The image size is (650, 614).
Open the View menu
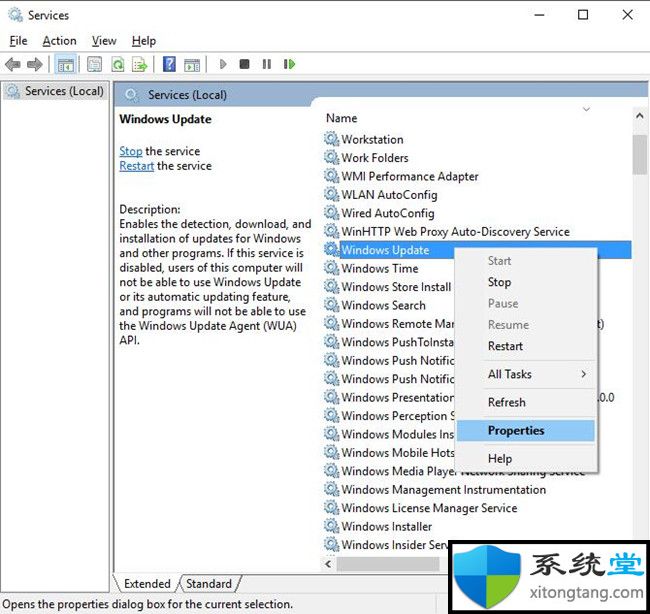point(104,41)
